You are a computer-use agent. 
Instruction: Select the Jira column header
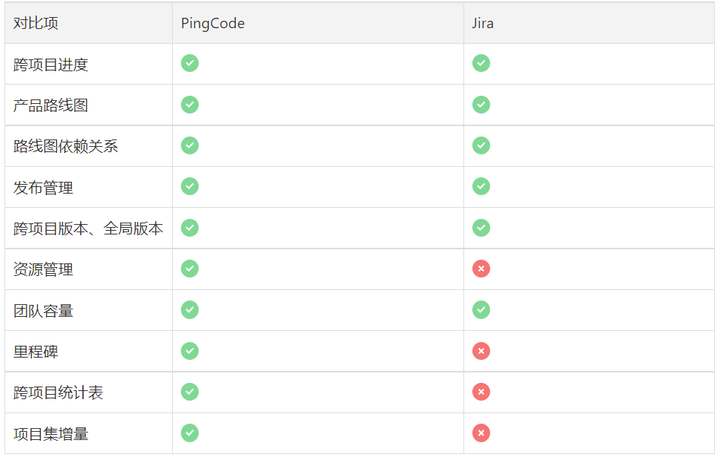click(483, 23)
